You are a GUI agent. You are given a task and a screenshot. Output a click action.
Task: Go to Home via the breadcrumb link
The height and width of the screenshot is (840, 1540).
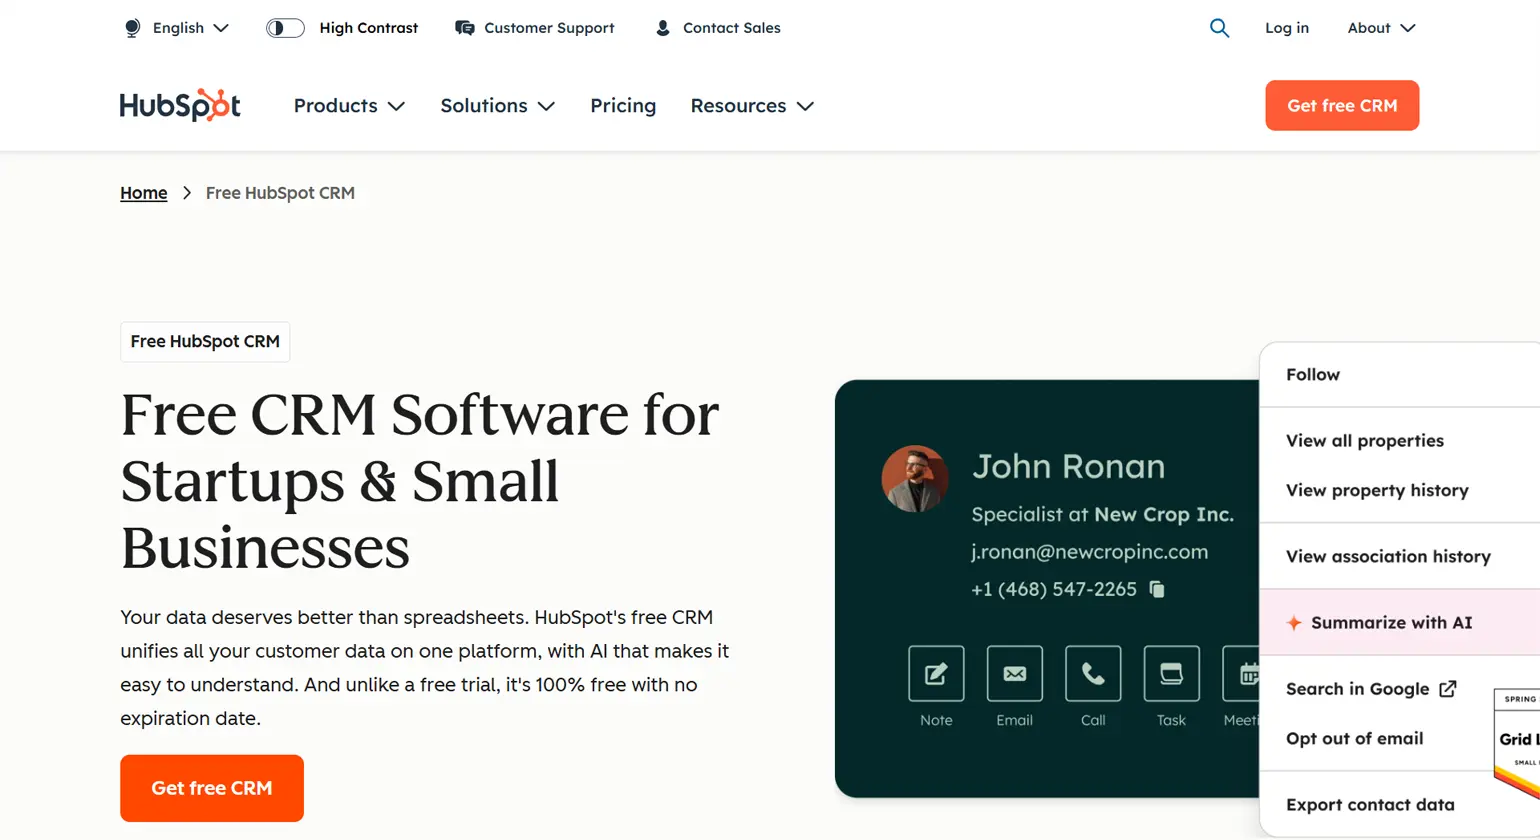[143, 192]
